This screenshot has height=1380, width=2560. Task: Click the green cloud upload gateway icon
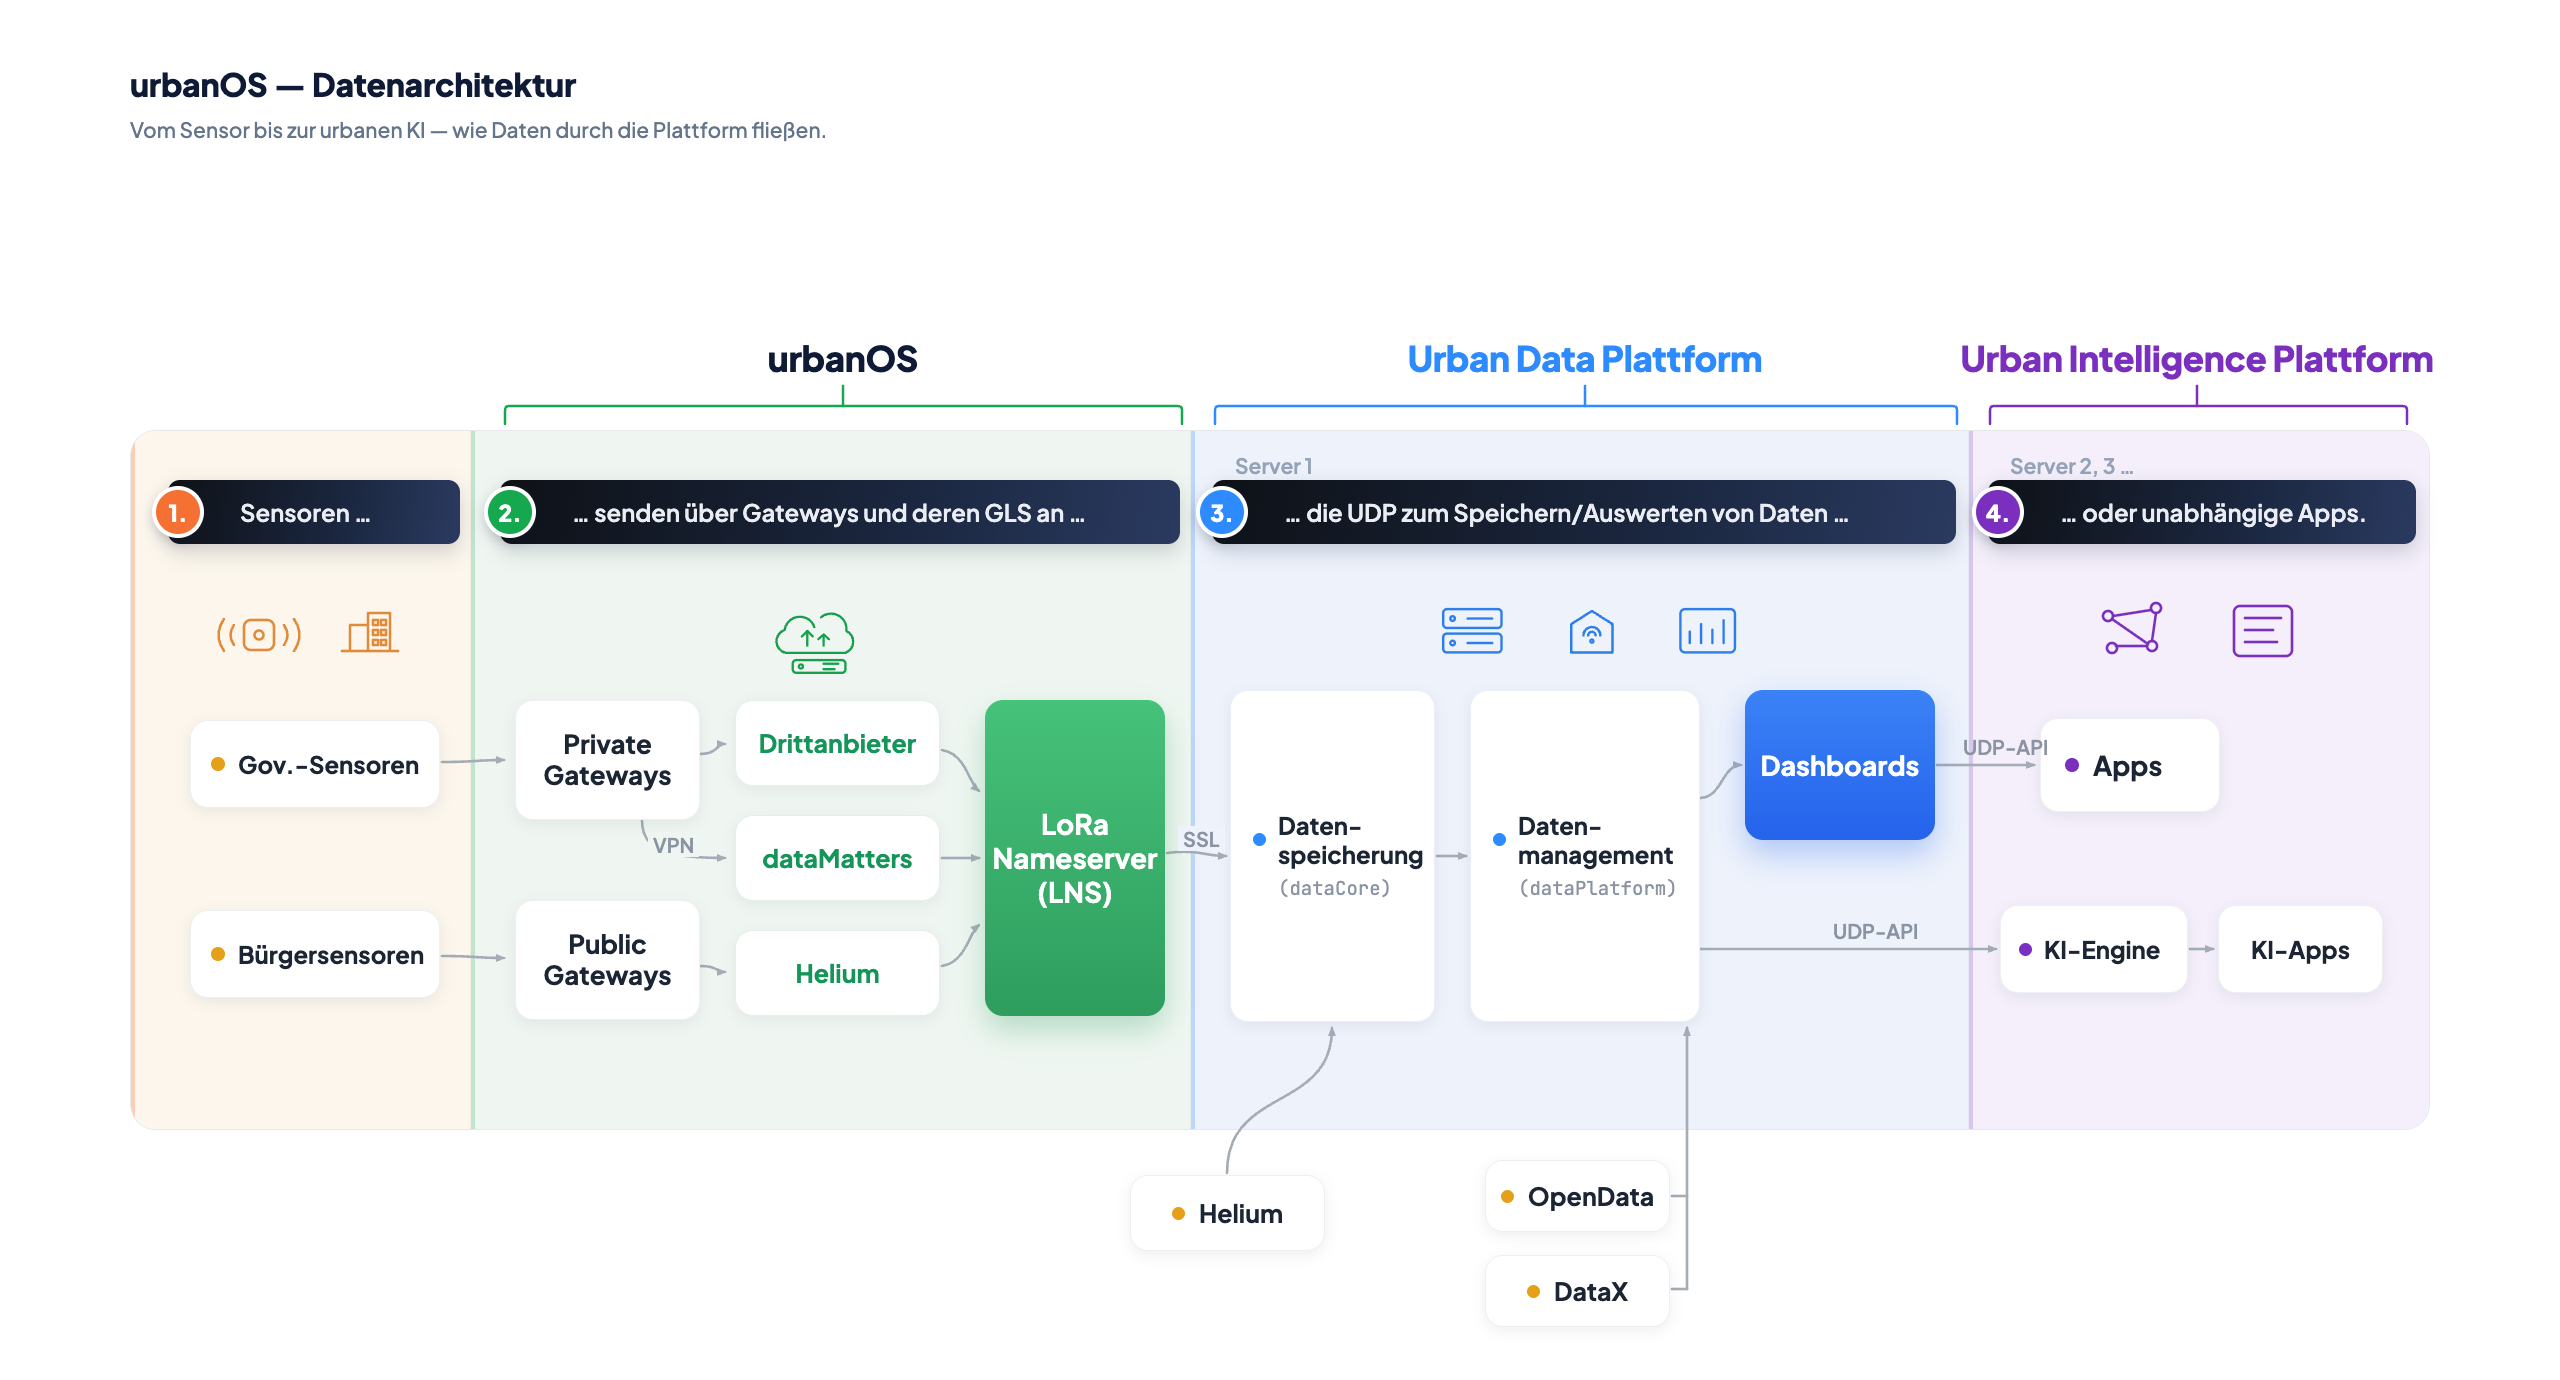pos(815,643)
